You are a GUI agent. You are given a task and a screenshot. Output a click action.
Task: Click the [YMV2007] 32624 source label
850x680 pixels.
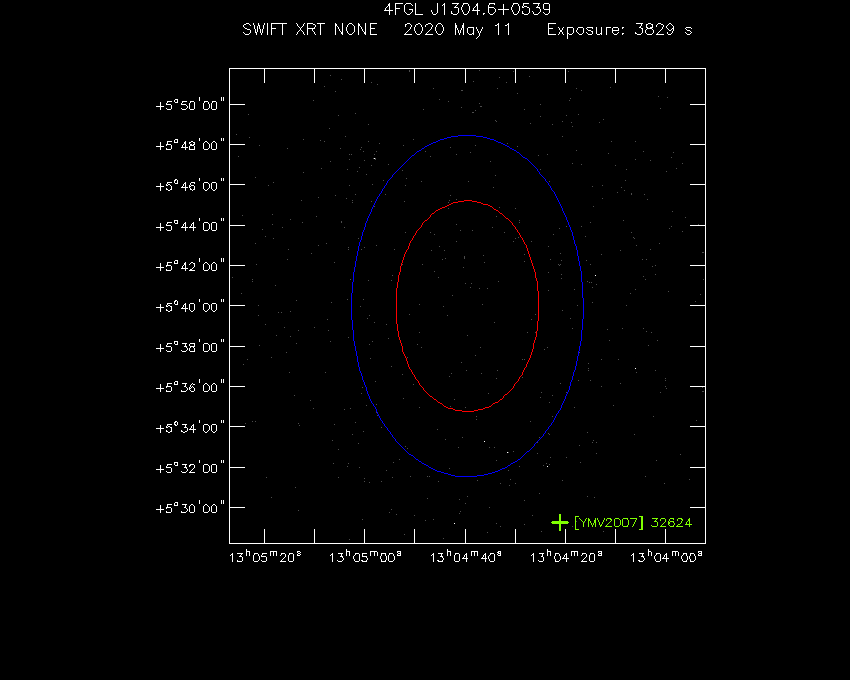(633, 523)
